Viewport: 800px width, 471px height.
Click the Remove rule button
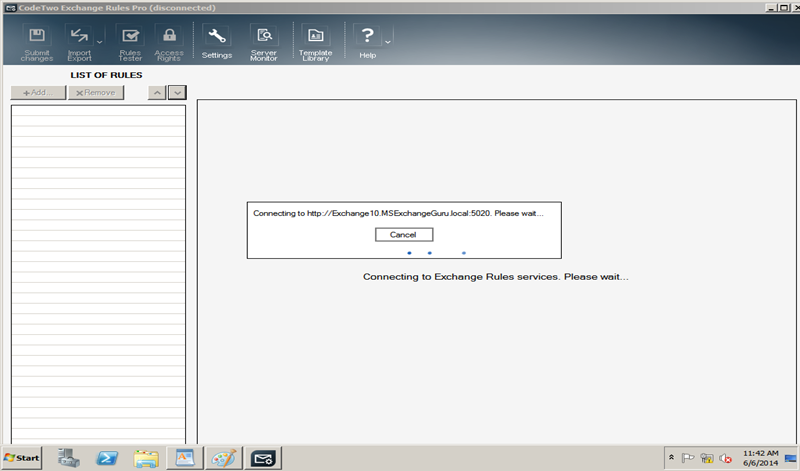pyautogui.click(x=96, y=93)
